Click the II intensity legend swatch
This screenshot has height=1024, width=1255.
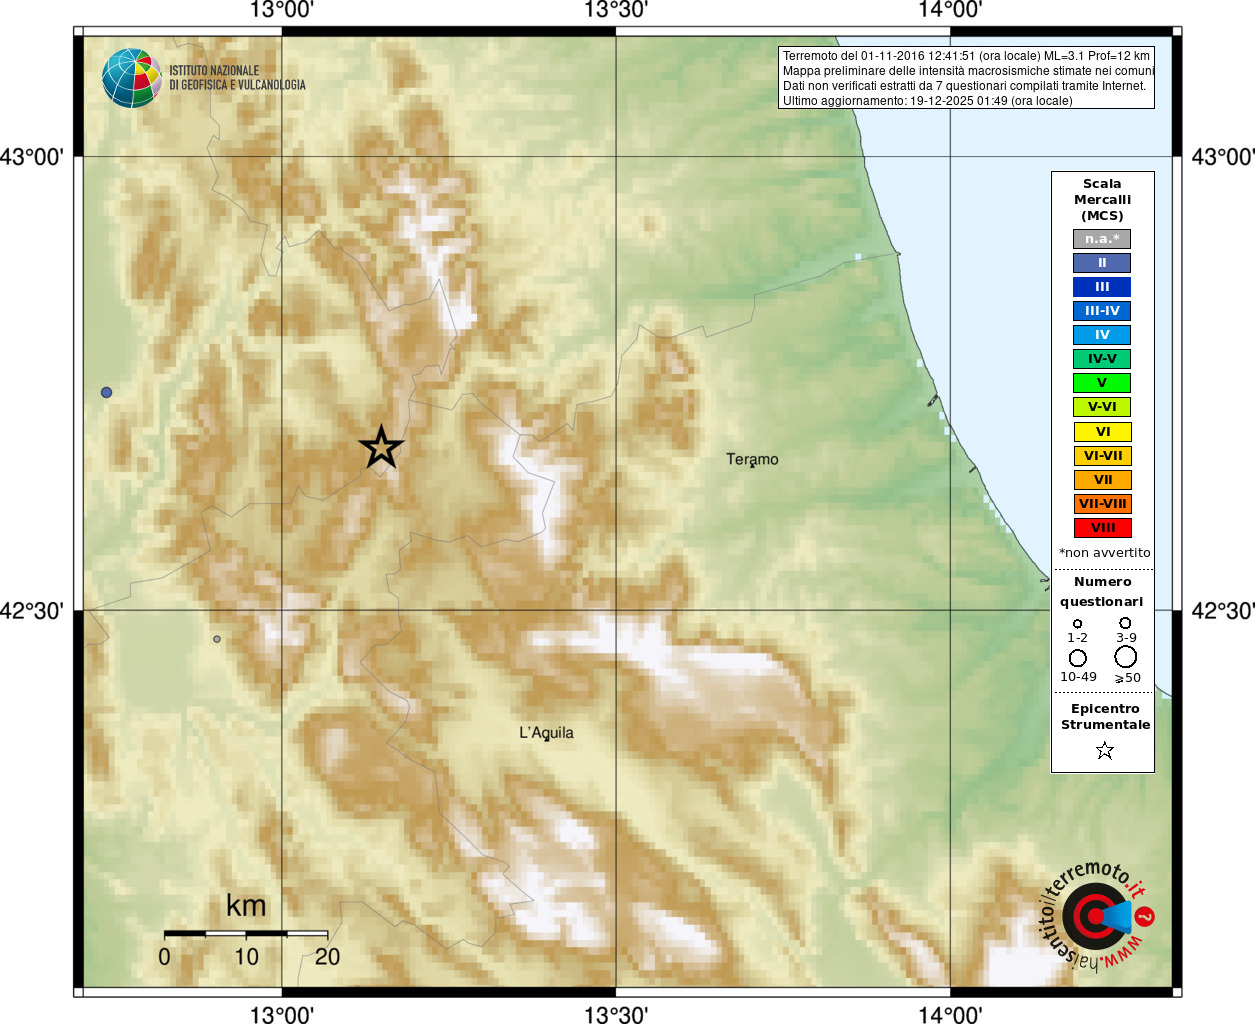tap(1102, 263)
